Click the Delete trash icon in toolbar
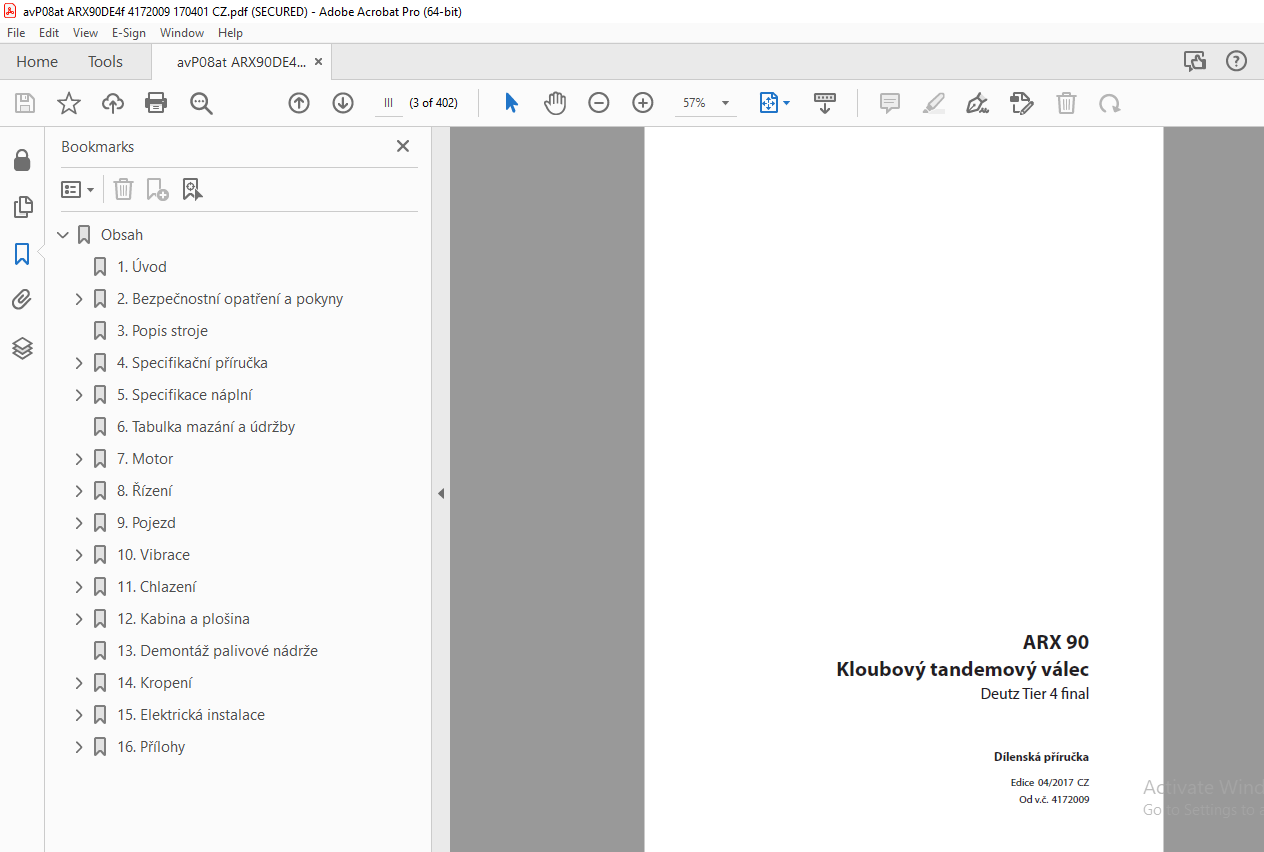Image resolution: width=1264 pixels, height=852 pixels. point(1067,103)
